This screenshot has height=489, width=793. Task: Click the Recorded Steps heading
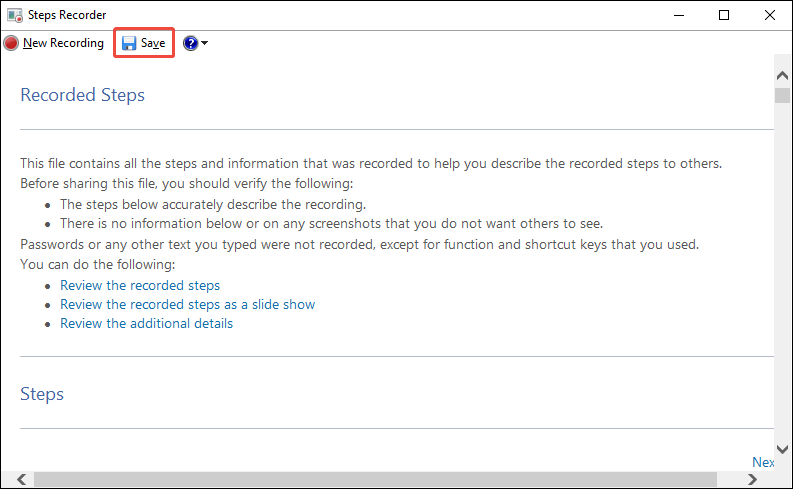point(82,95)
